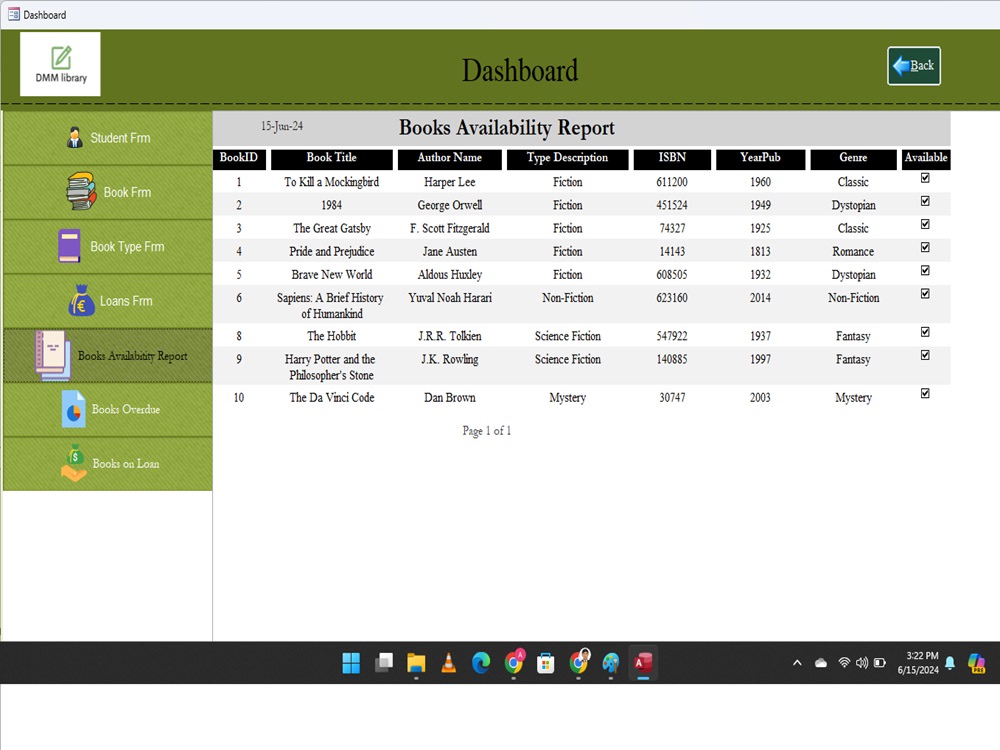This screenshot has height=750, width=1000.
Task: Click 'Yuval Noah Harari' author cell
Action: click(x=450, y=297)
